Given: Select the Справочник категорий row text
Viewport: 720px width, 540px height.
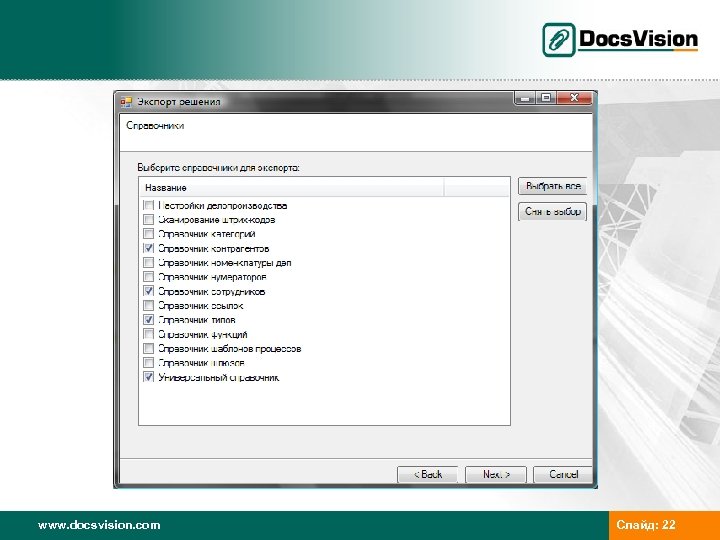Looking at the screenshot, I should (x=207, y=234).
